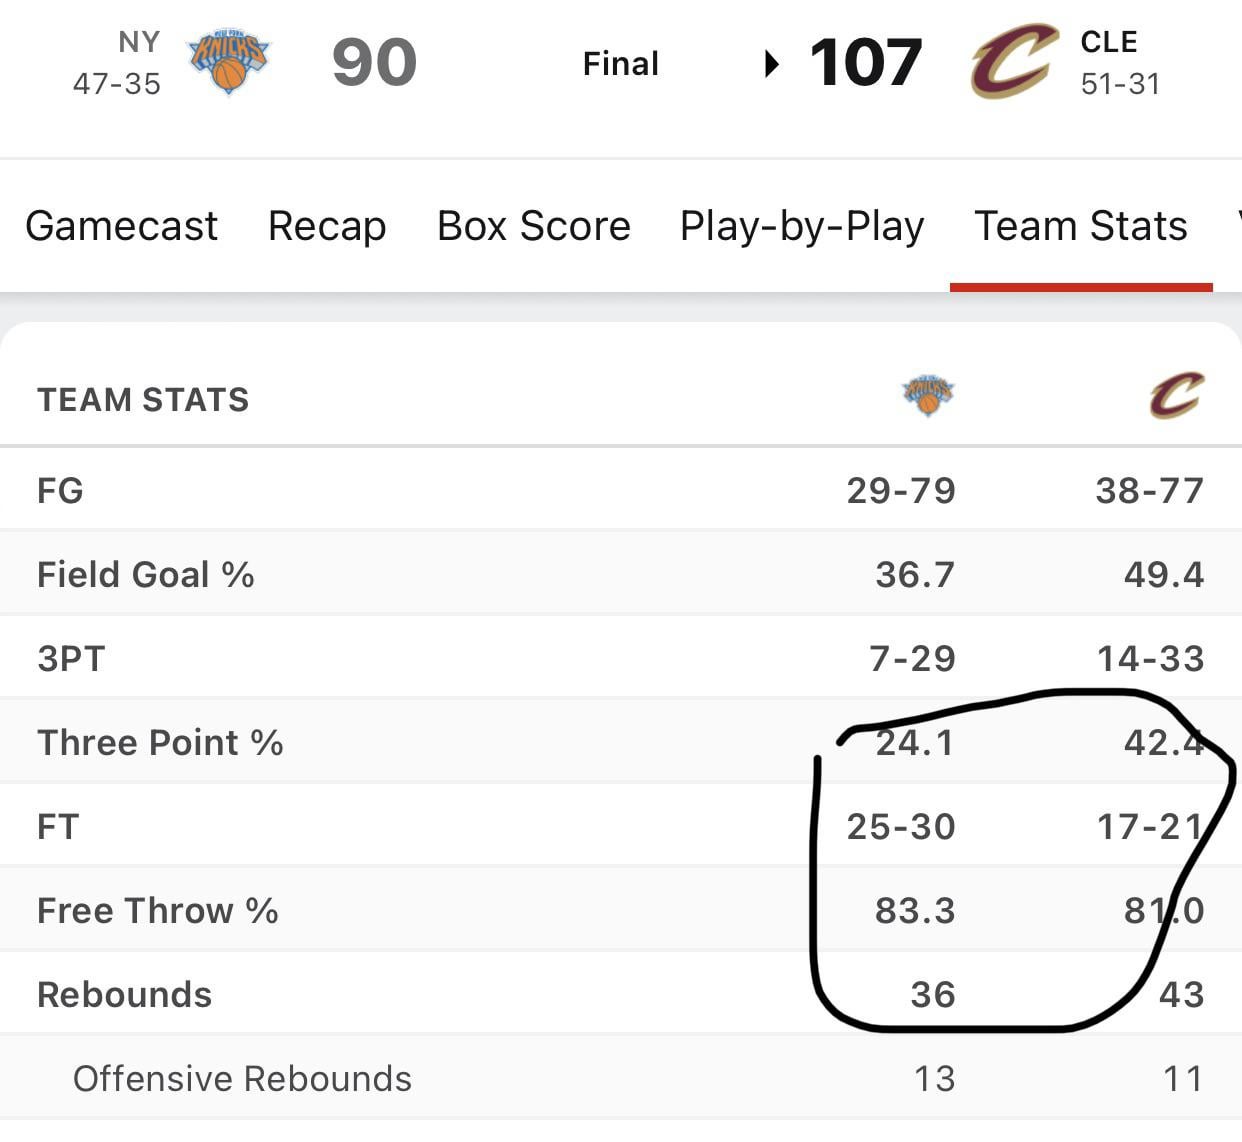This screenshot has width=1242, height=1142.
Task: Click the Final game status label
Action: (x=620, y=64)
